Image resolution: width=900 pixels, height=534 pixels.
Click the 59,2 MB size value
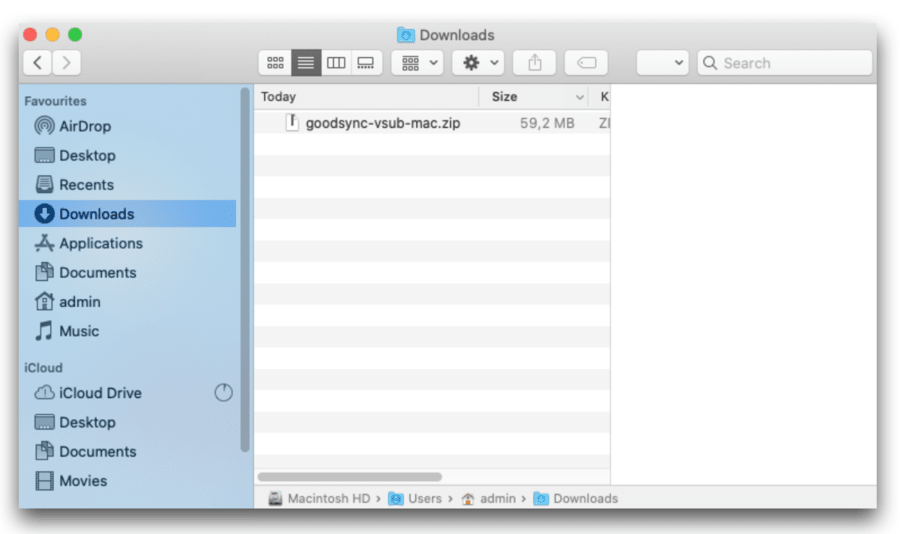[x=547, y=123]
